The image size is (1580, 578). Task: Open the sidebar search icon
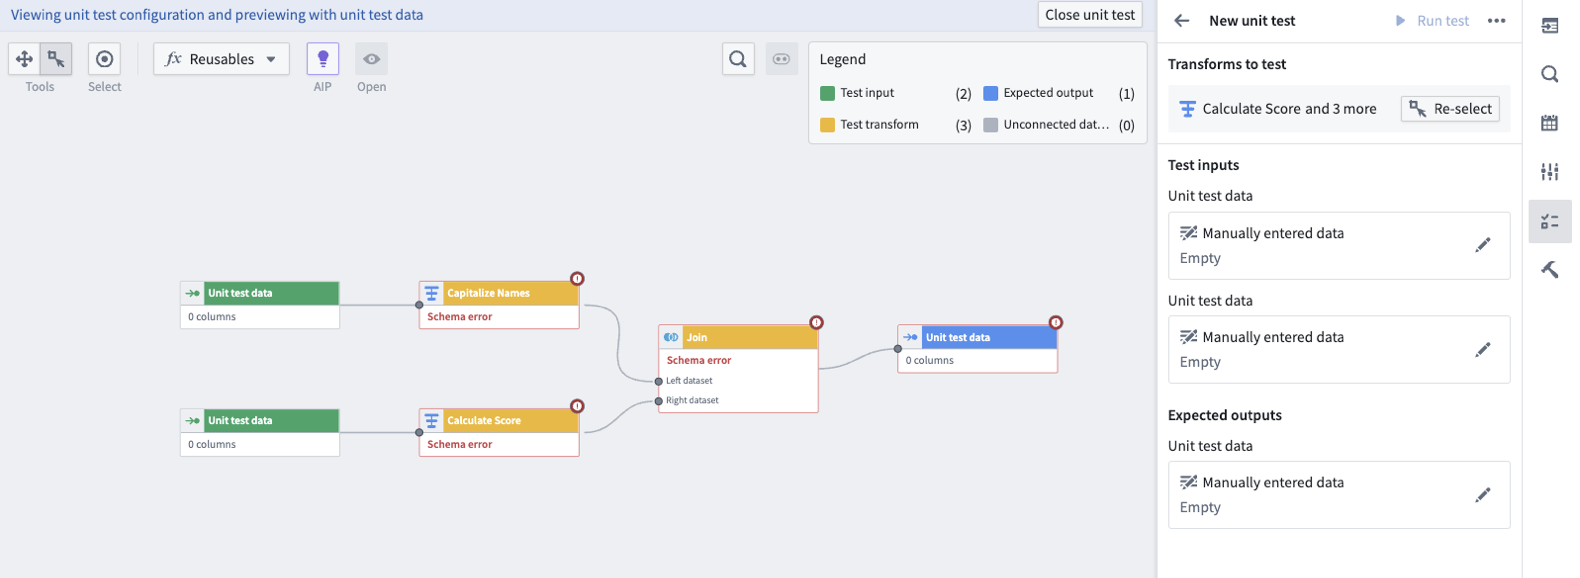coord(1550,74)
